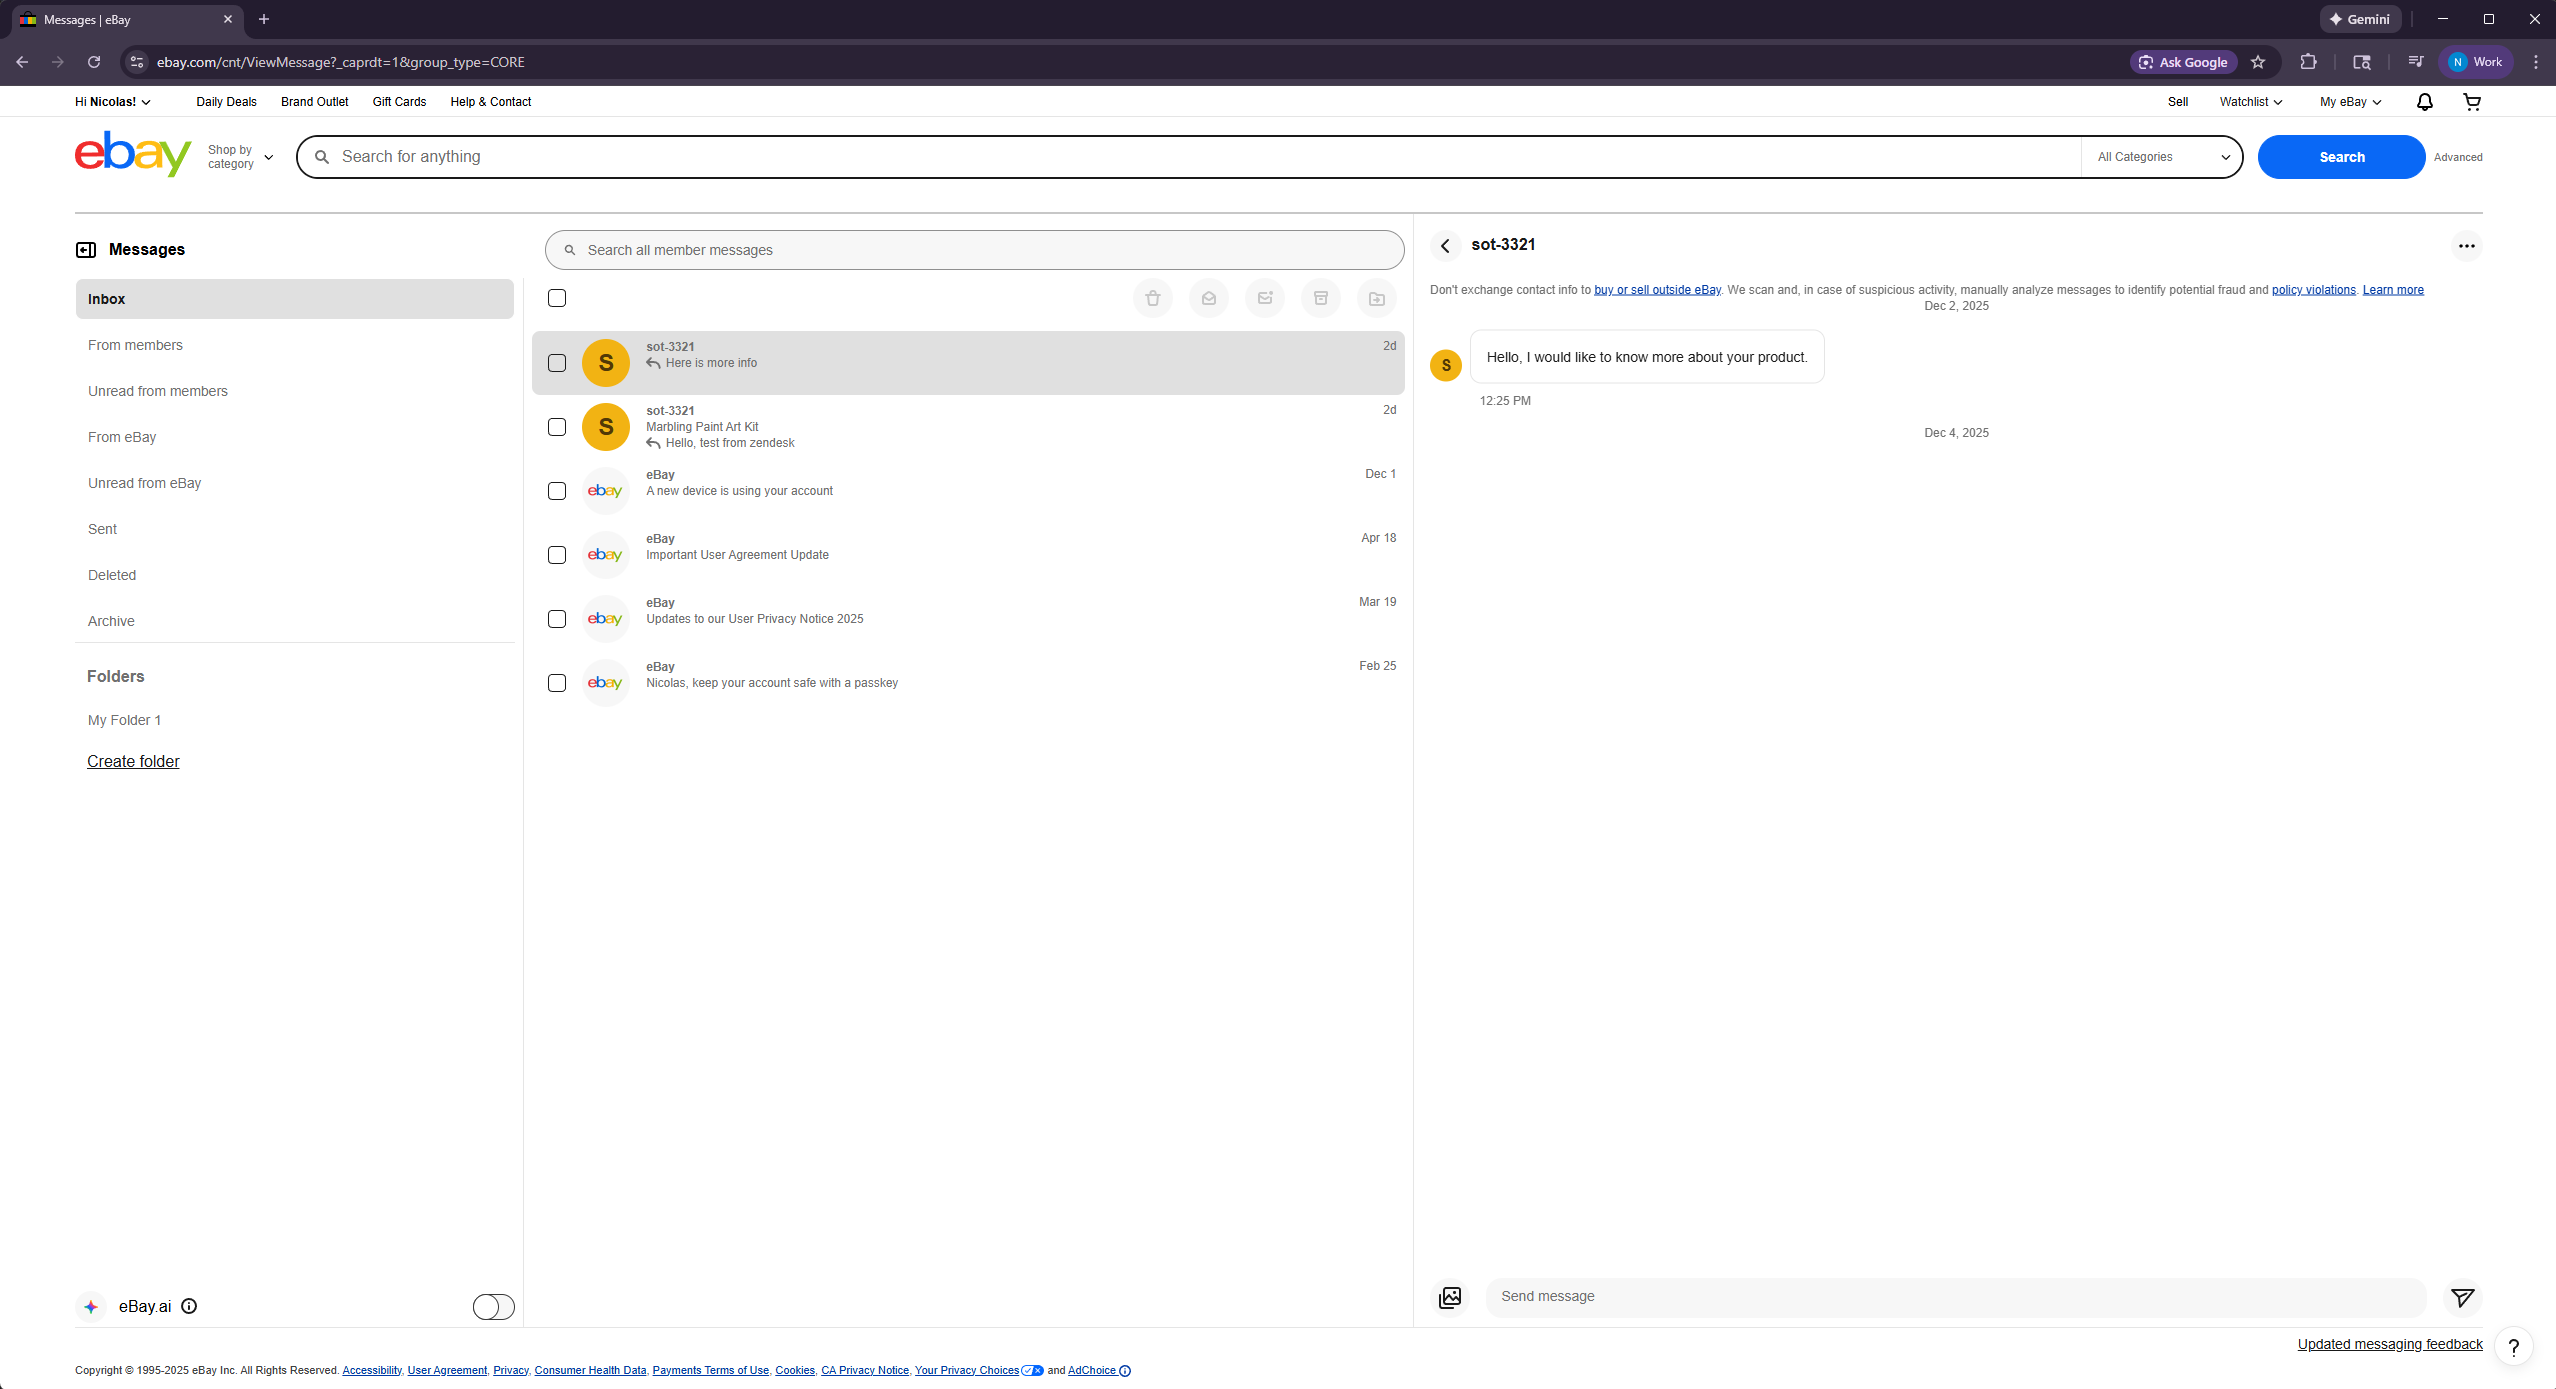Click the Create folder link
2556x1389 pixels.
(x=133, y=761)
